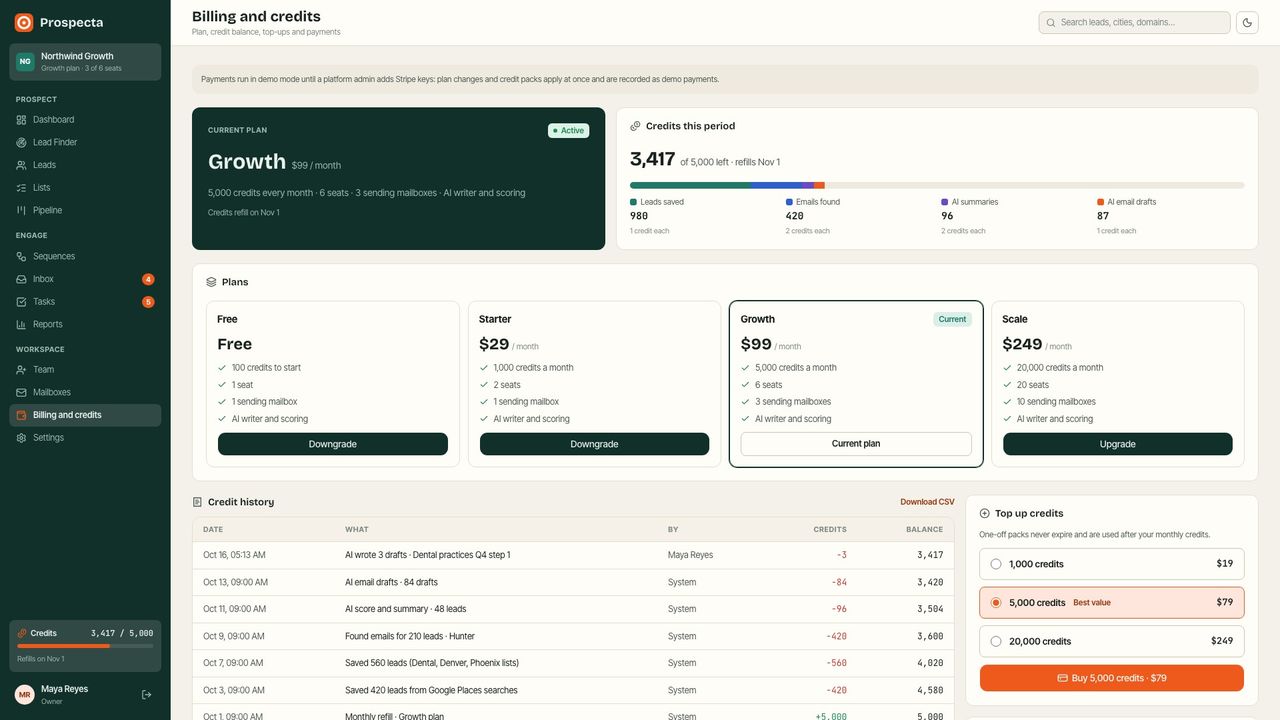Click the Active status badge
Viewport: 1280px width, 720px height.
(x=569, y=131)
